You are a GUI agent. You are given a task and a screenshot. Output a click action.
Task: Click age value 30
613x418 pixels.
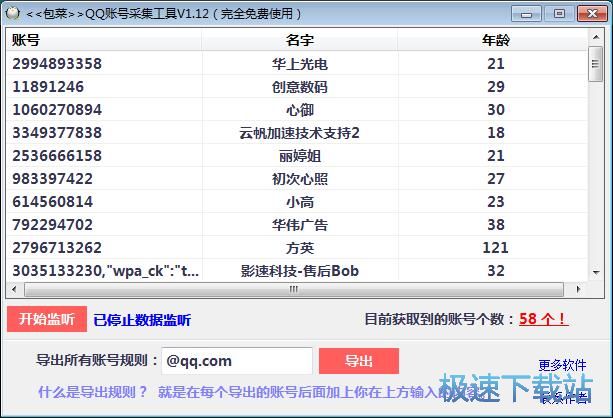coord(496,110)
